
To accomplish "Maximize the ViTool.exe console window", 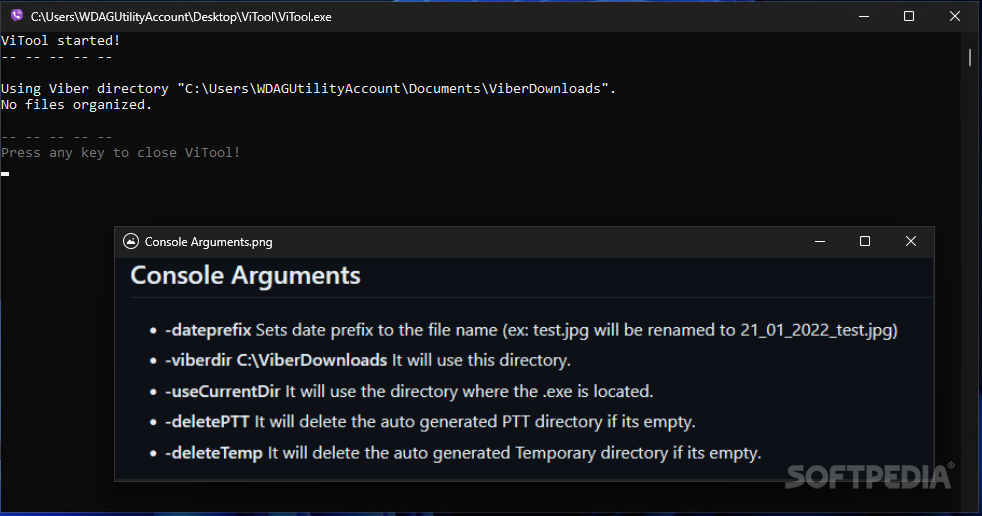I will pyautogui.click(x=909, y=16).
